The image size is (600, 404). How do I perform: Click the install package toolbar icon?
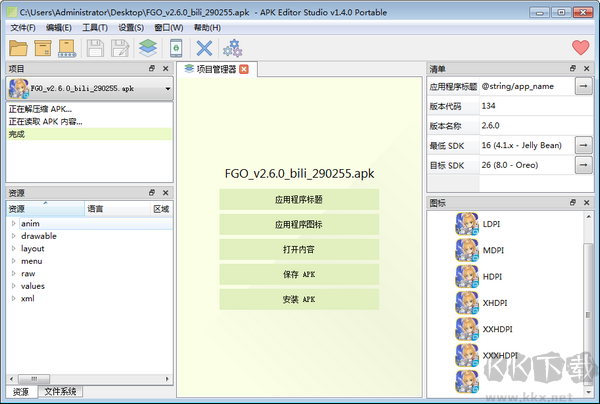[67, 48]
